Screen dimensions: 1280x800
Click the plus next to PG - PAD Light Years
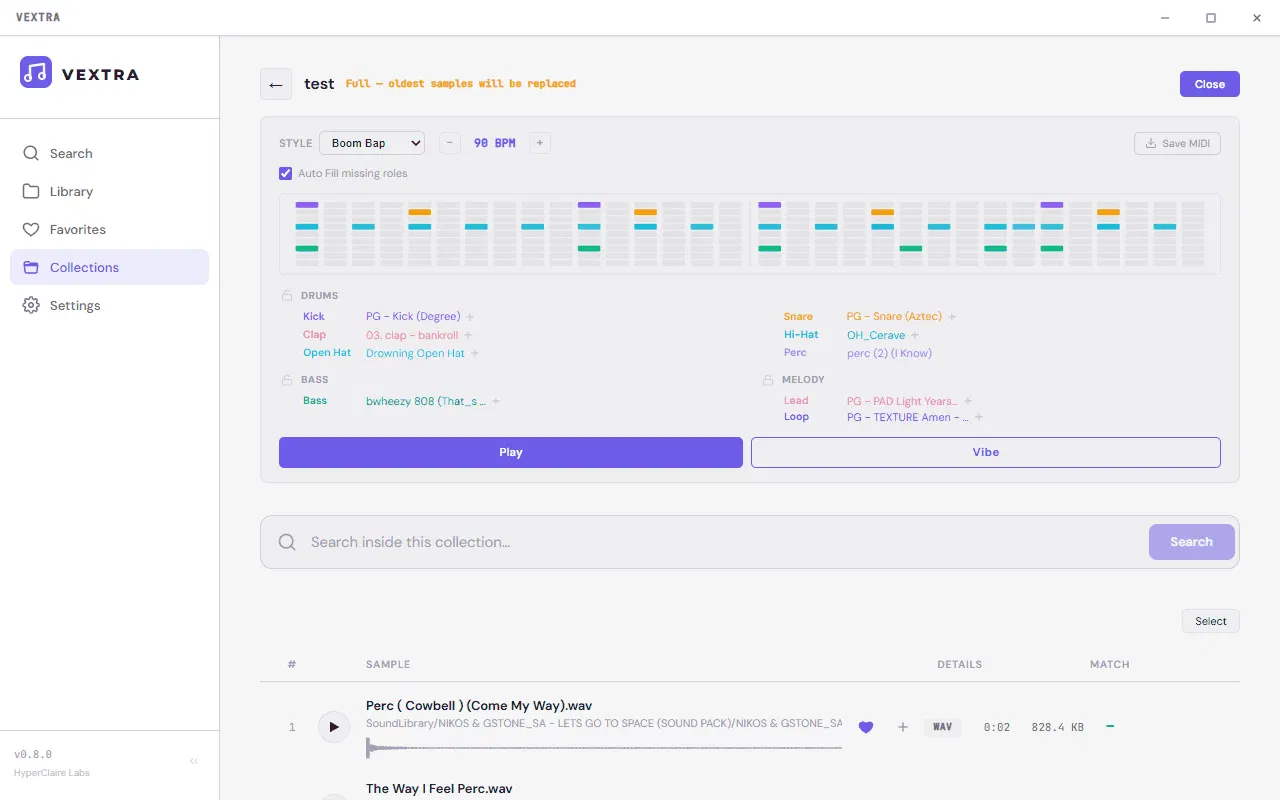pyautogui.click(x=968, y=401)
